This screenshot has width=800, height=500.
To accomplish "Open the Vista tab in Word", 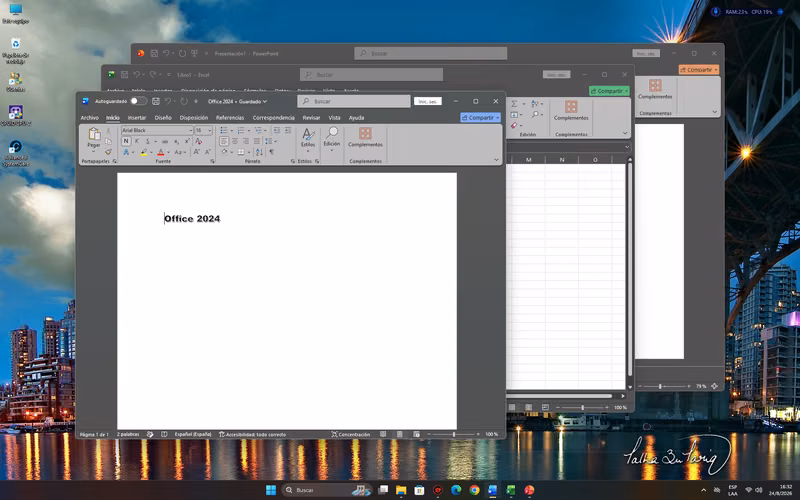I will (334, 117).
